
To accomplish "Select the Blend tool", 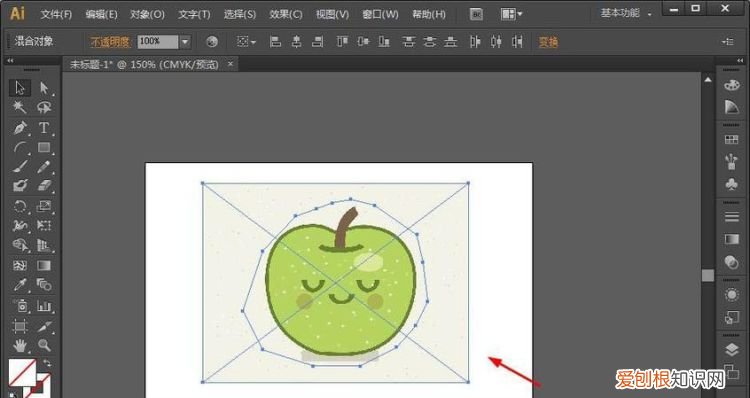I will pos(44,285).
